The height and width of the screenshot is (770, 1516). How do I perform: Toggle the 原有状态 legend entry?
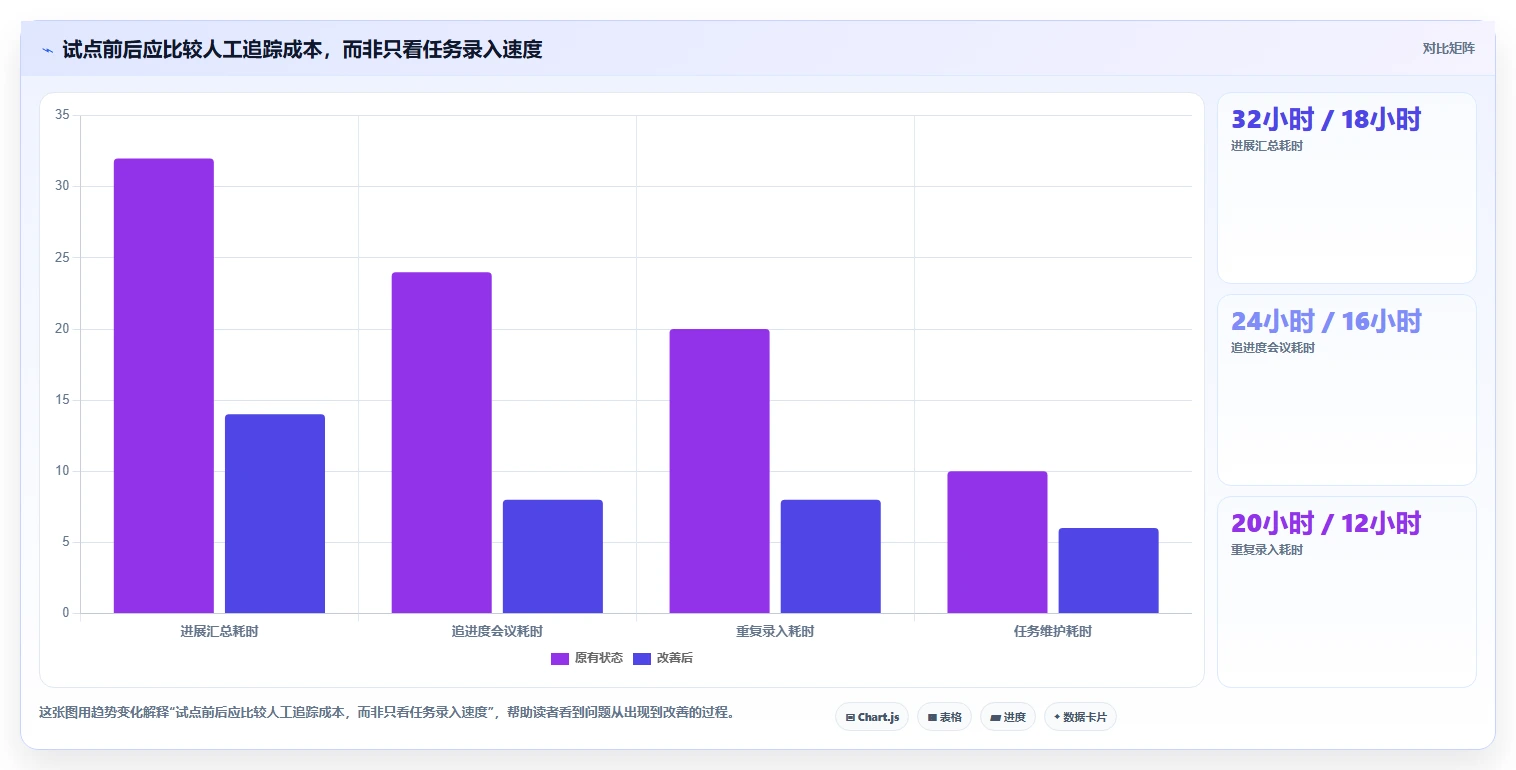tap(587, 658)
